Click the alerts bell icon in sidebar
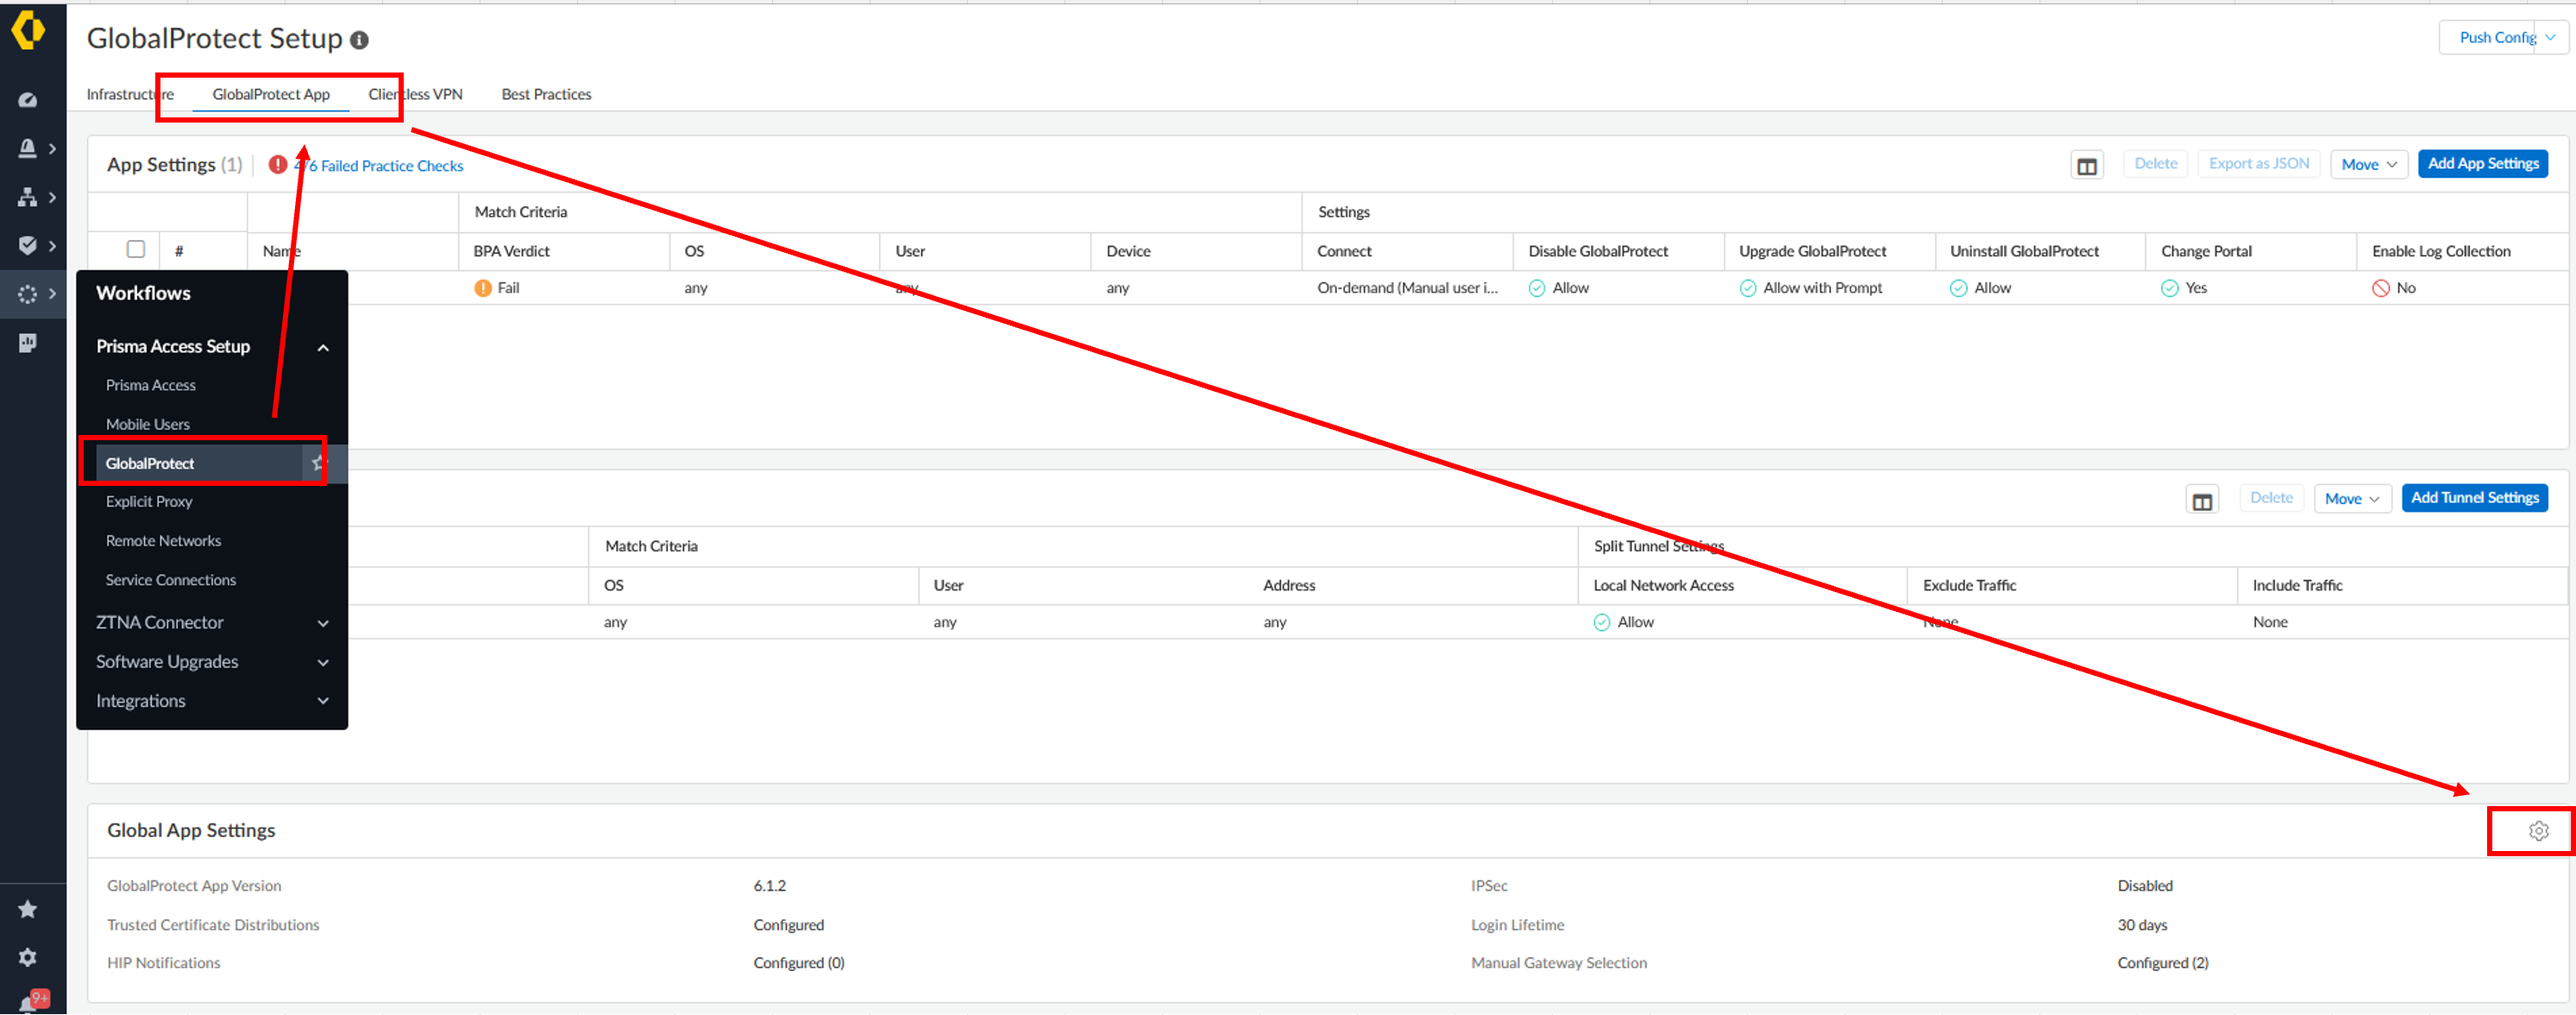 coord(28,149)
